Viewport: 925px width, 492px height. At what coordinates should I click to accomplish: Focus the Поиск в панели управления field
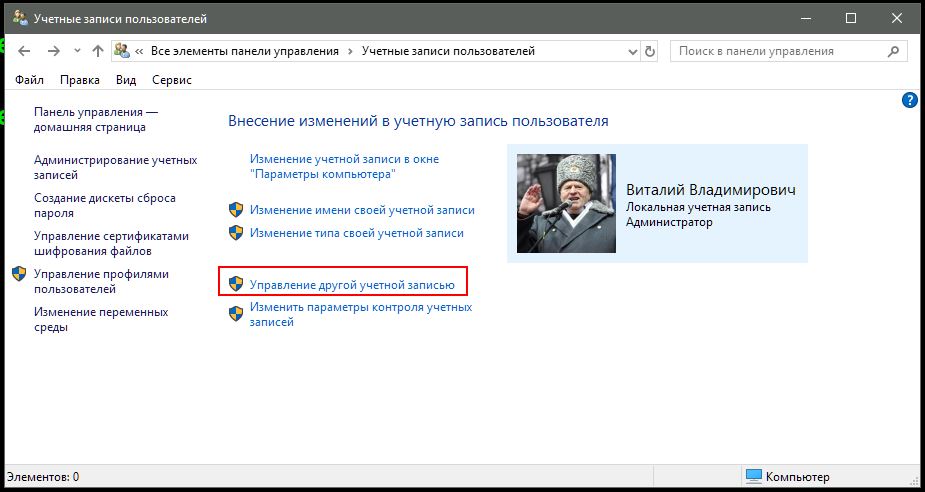788,51
